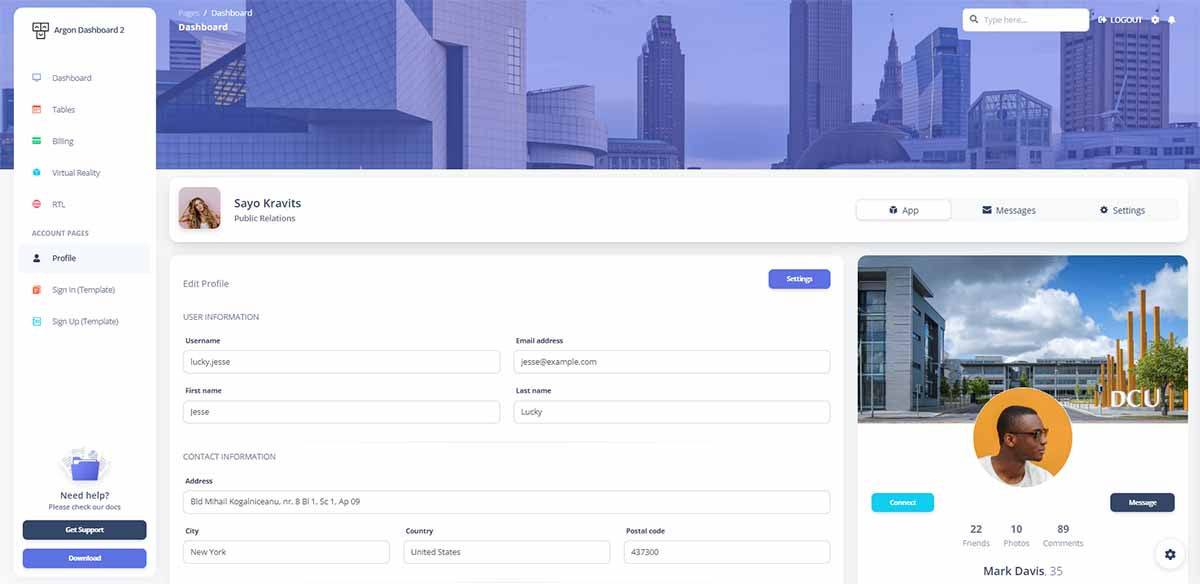Click inside the search field
The width and height of the screenshot is (1200, 584).
1025,19
